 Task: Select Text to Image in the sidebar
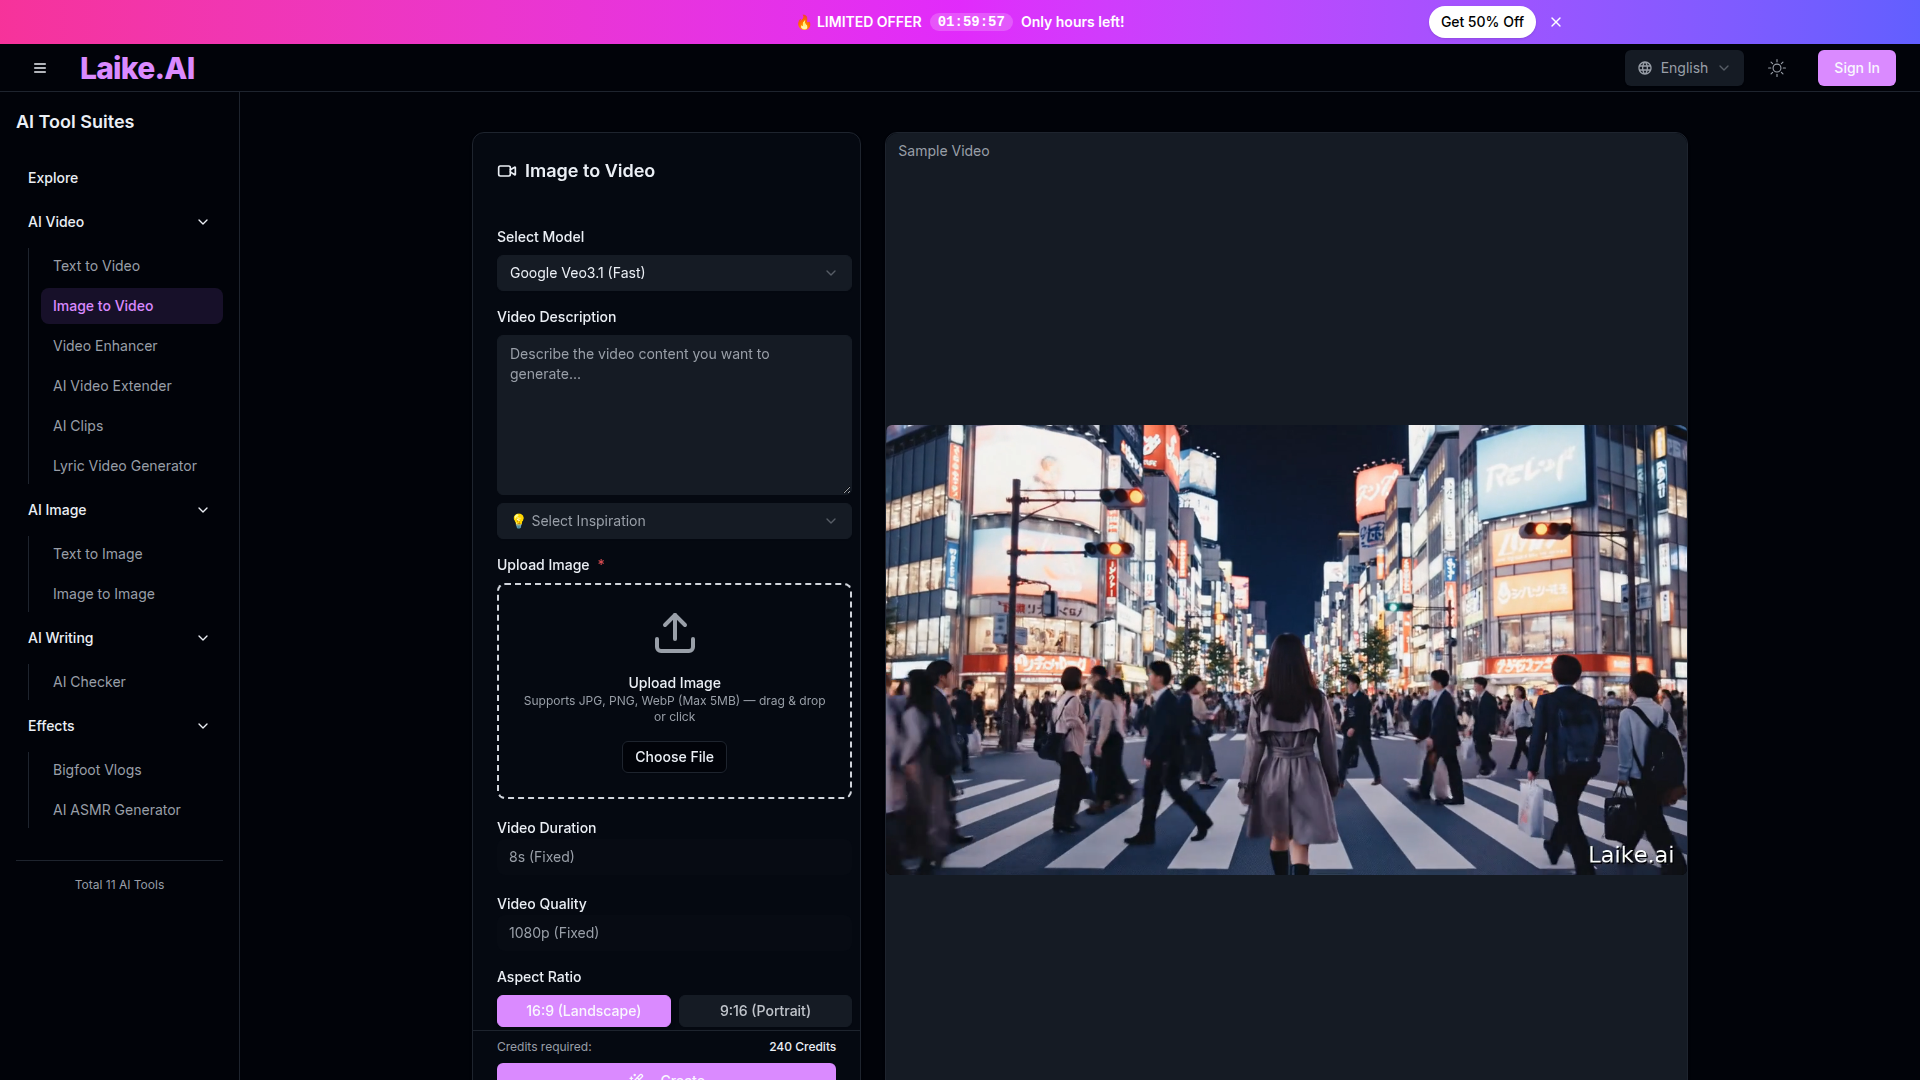pyautogui.click(x=97, y=553)
